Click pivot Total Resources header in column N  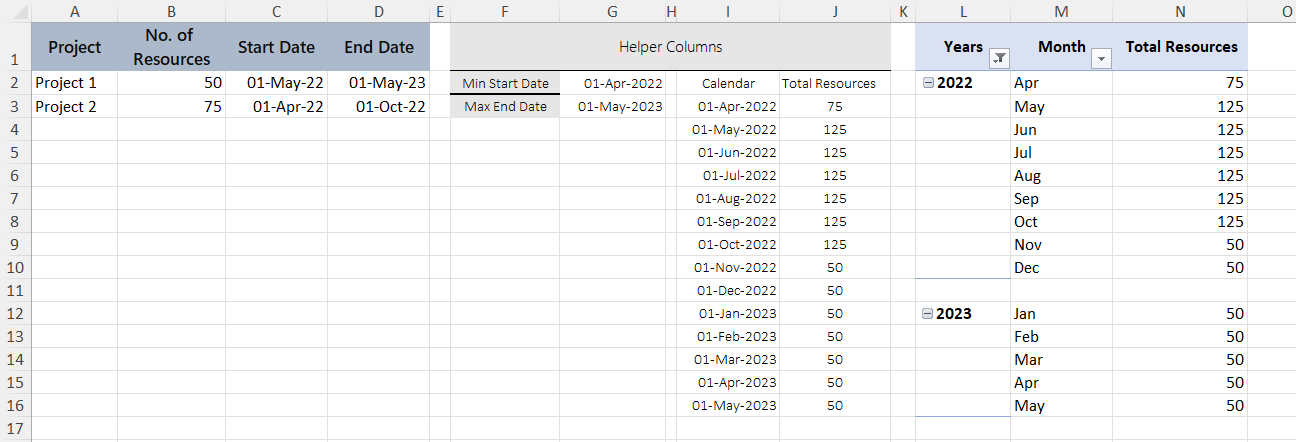point(1181,47)
